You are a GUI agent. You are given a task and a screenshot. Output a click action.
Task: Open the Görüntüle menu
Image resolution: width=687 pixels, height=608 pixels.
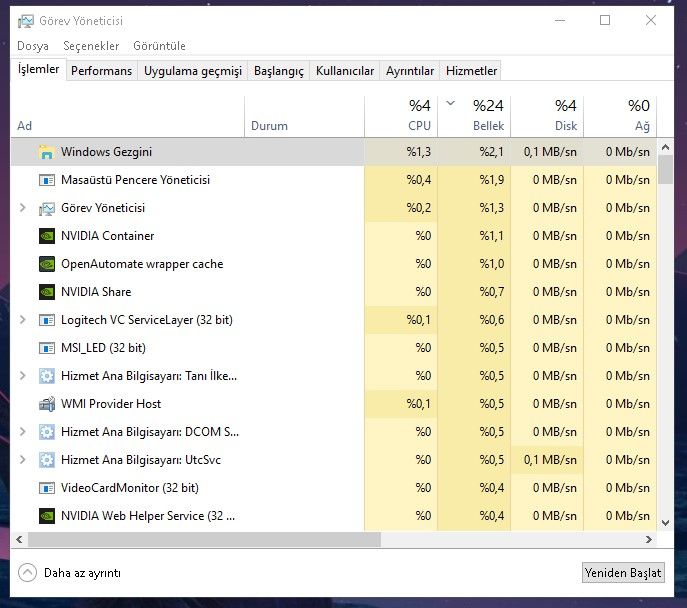pos(159,46)
